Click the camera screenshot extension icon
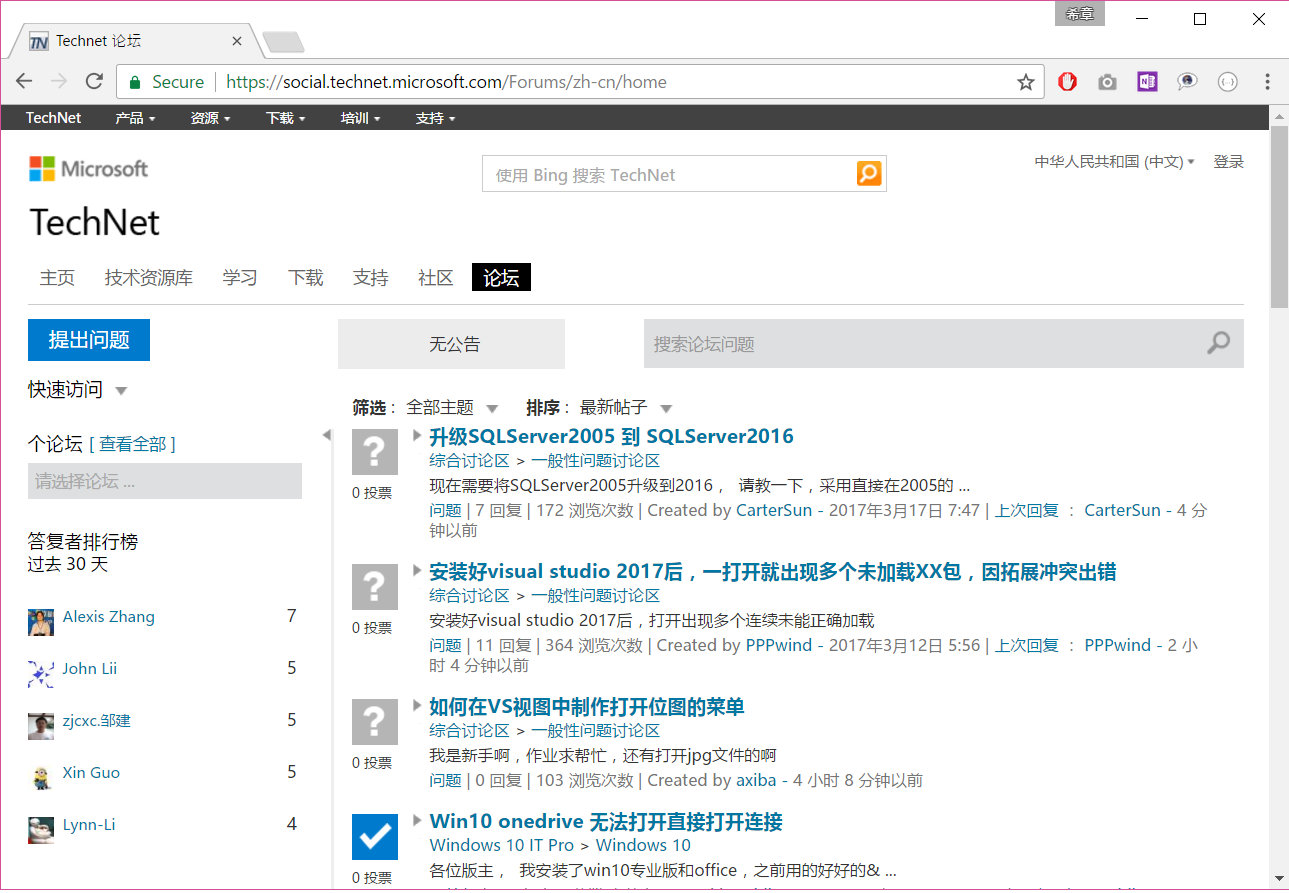Screen dimensions: 1289x893 (x=1107, y=82)
